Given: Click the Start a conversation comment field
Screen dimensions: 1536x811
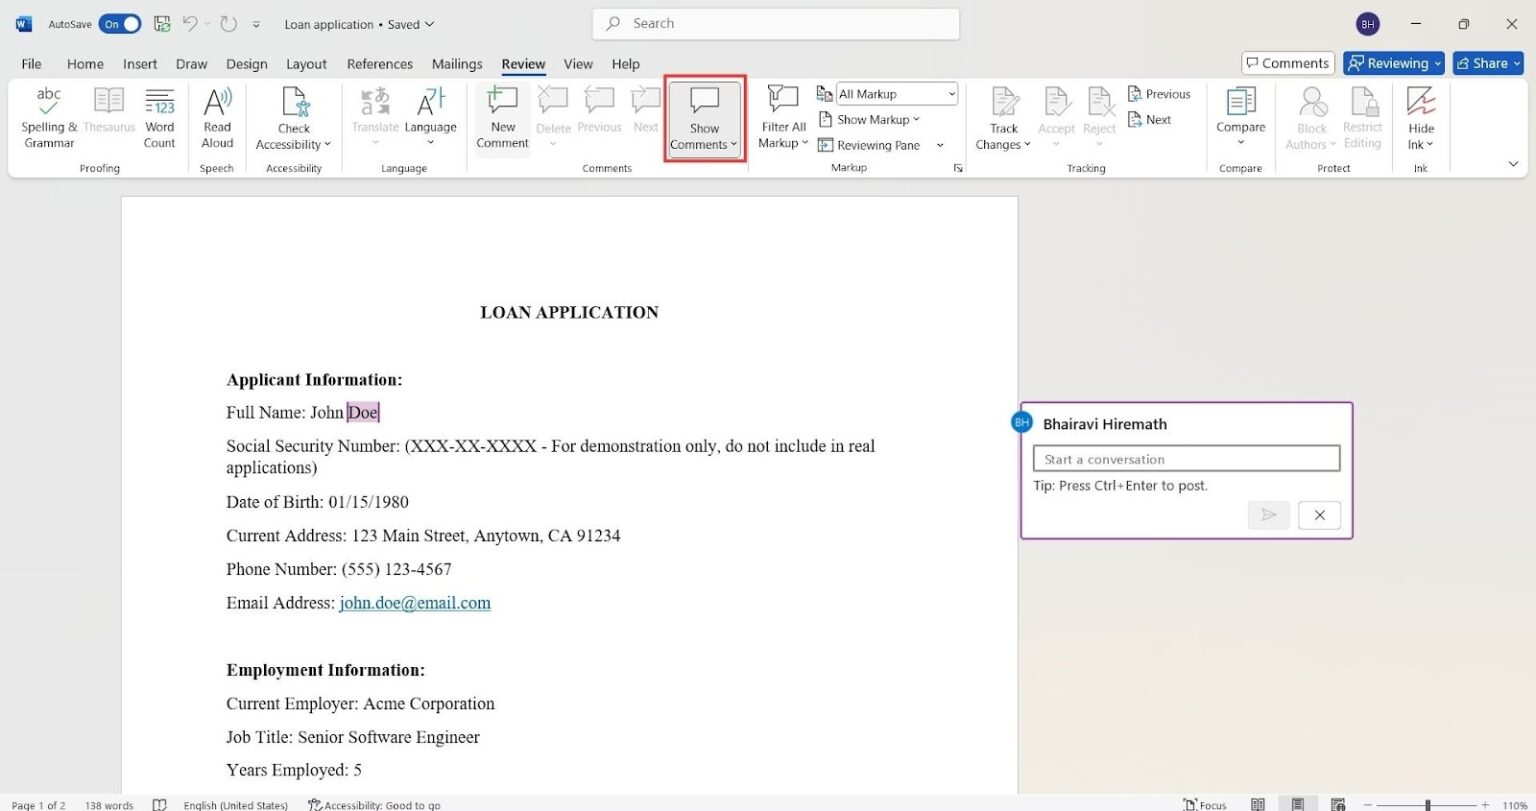Looking at the screenshot, I should click(1186, 458).
